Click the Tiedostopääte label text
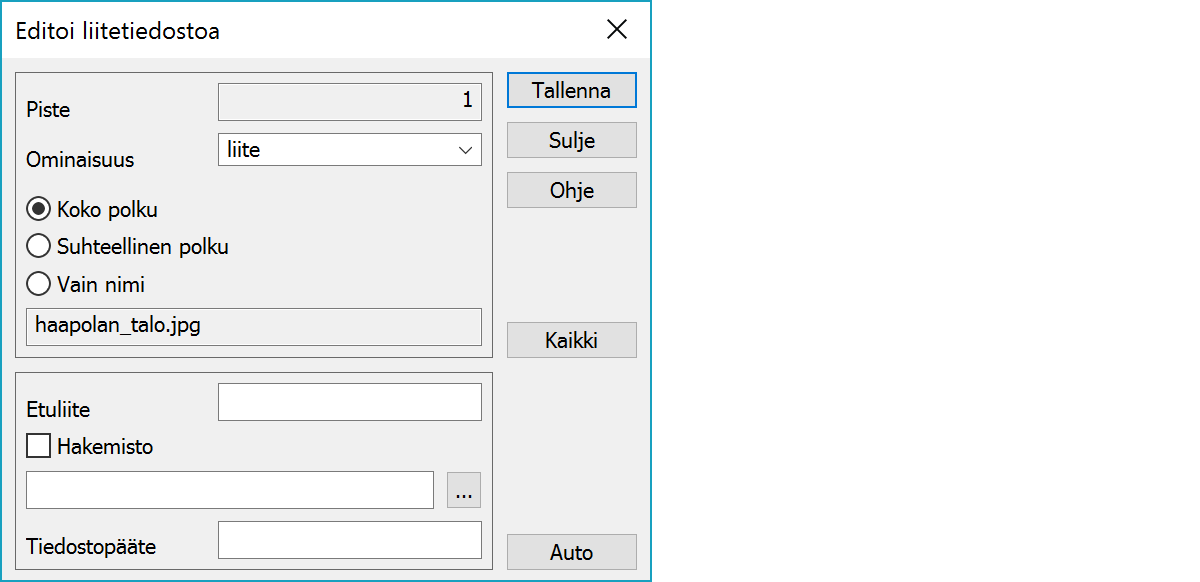The image size is (1200, 582). [x=91, y=547]
